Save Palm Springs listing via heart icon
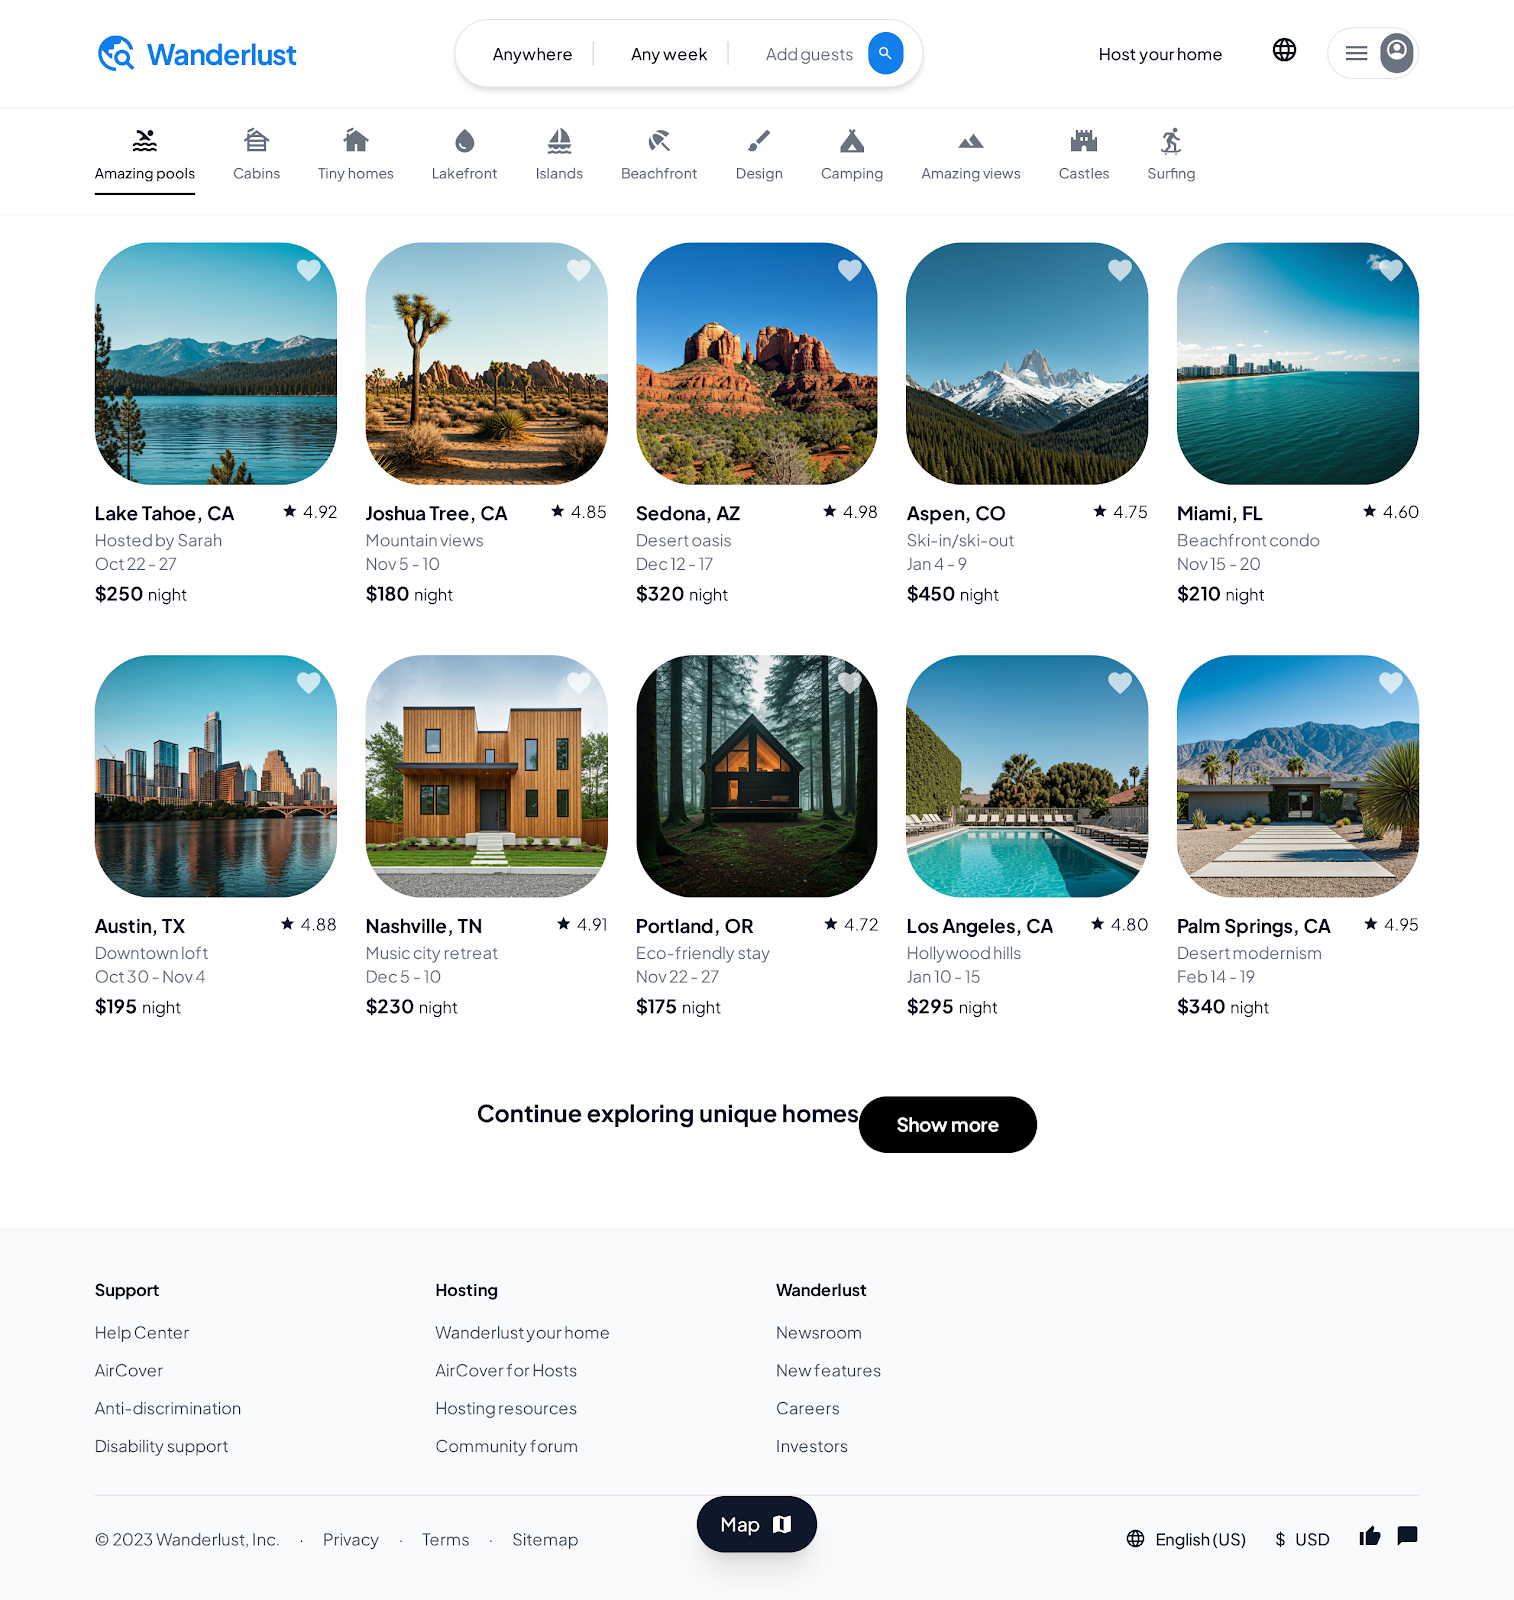The width and height of the screenshot is (1514, 1600). pos(1391,683)
